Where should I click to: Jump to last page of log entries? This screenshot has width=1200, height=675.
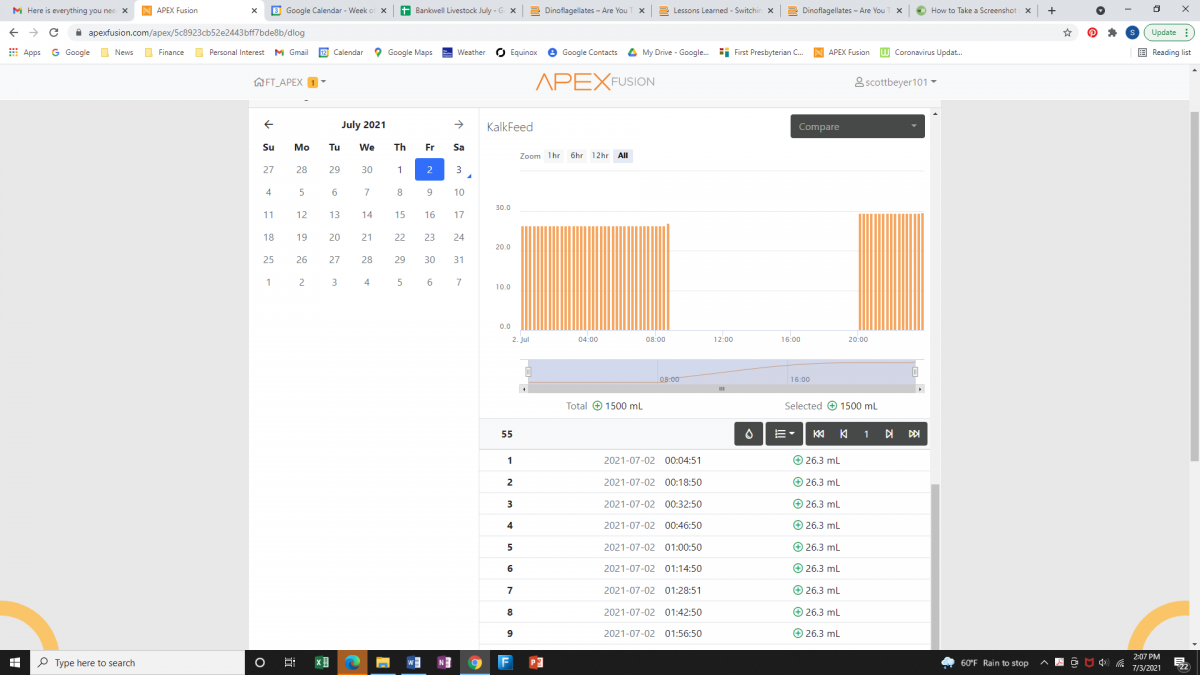click(x=914, y=434)
